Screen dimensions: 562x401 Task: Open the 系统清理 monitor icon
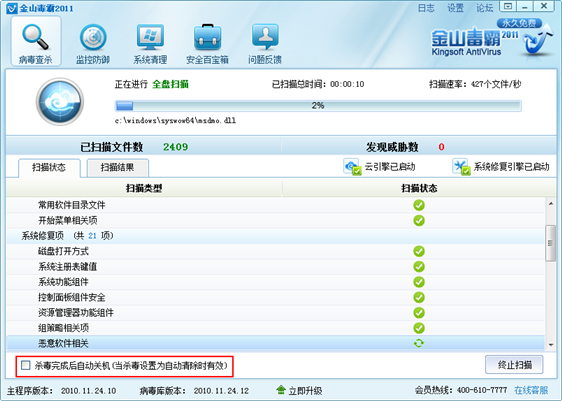tap(150, 37)
